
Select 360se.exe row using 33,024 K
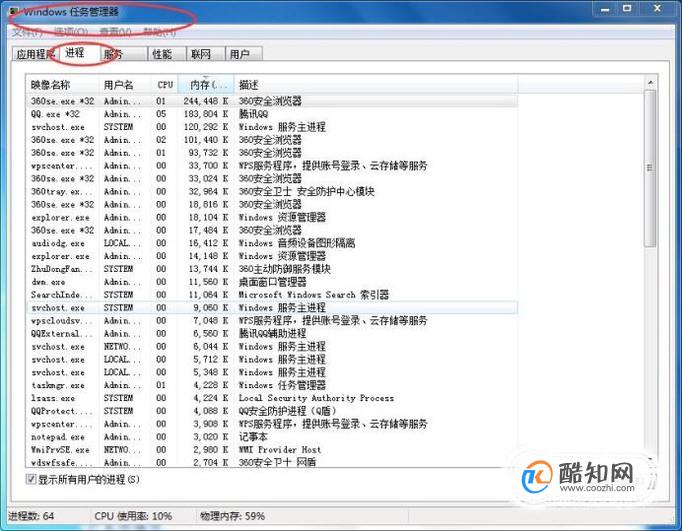[272, 179]
